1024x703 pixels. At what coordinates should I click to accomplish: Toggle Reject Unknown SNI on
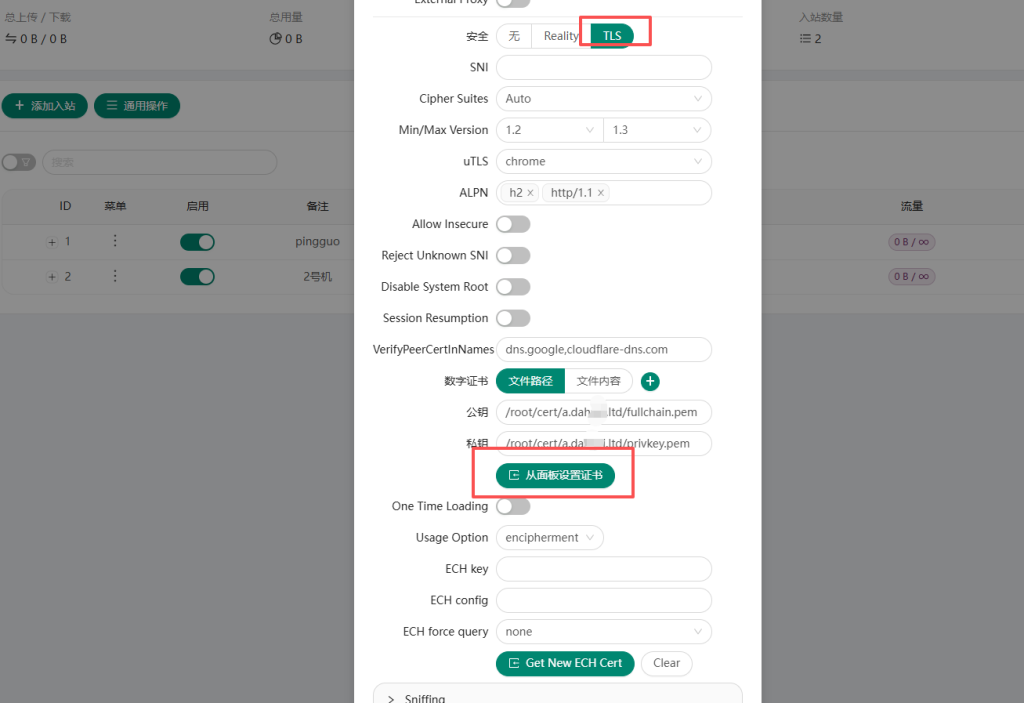(x=513, y=255)
